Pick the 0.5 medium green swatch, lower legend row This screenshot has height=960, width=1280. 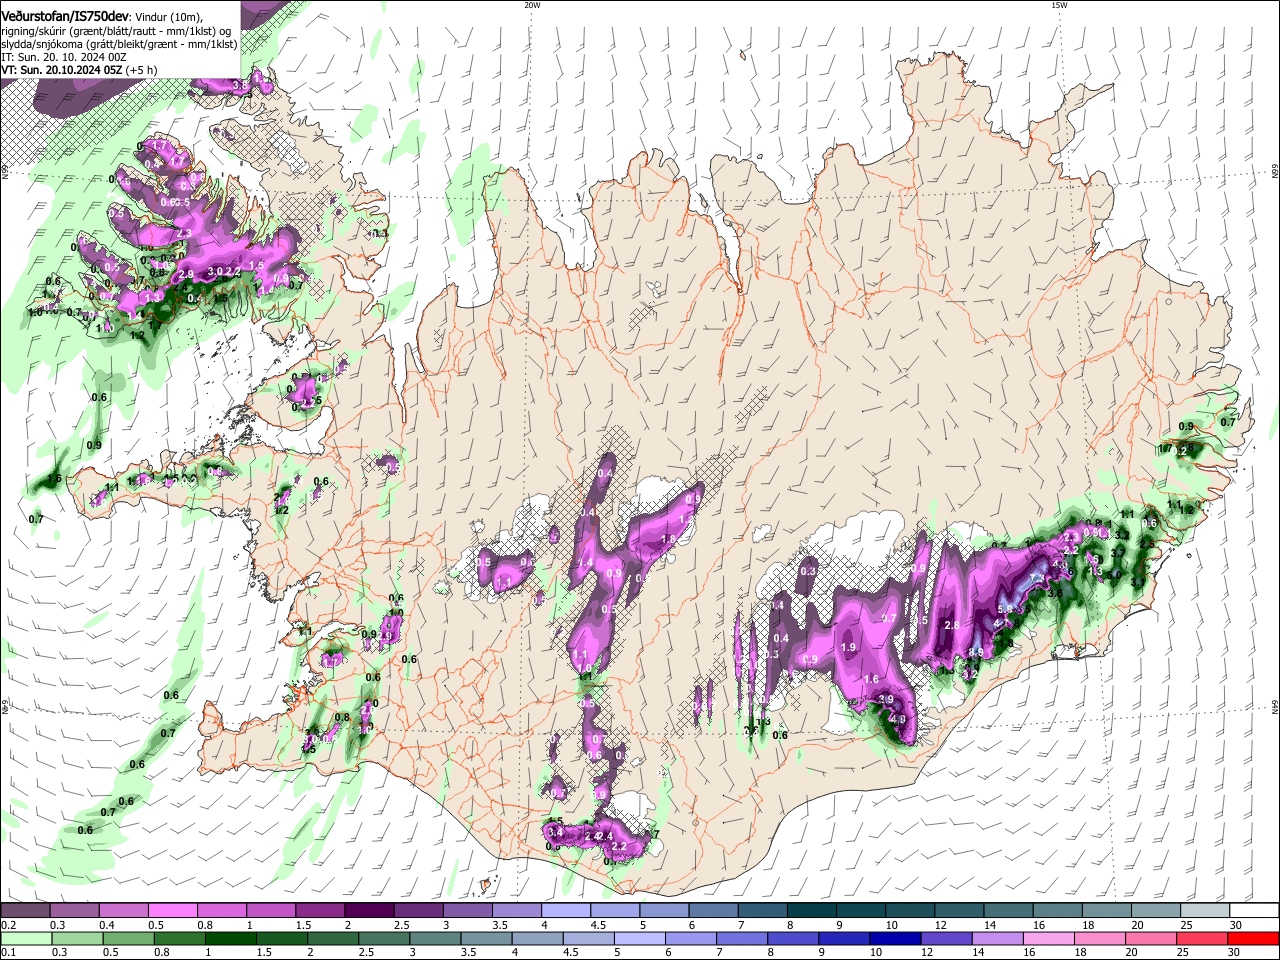(x=128, y=939)
